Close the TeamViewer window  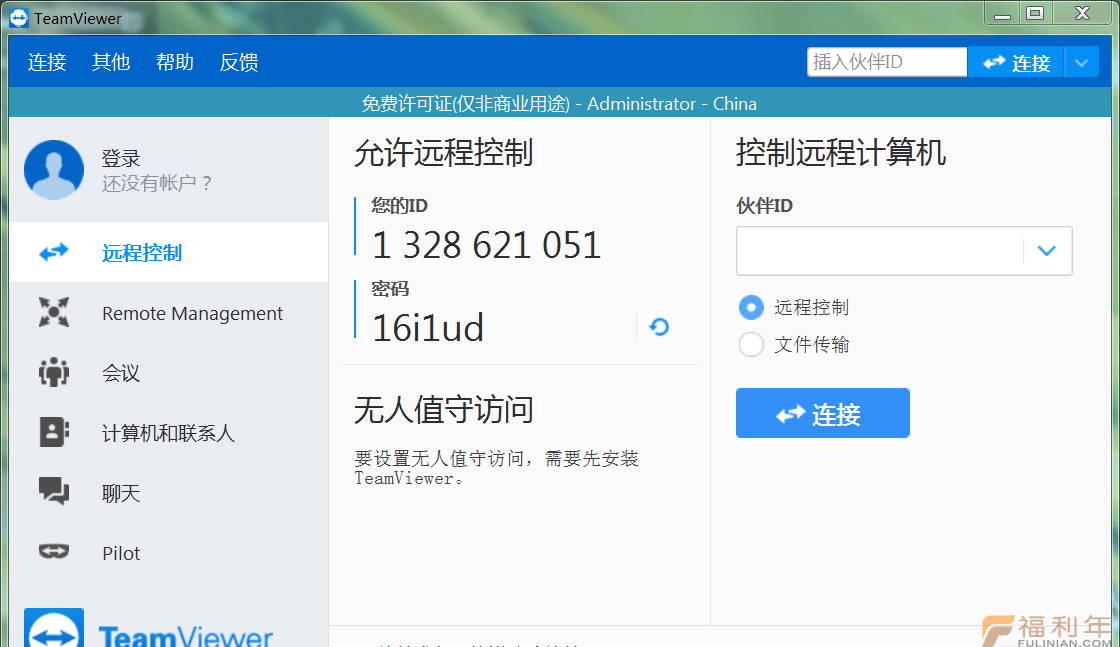1082,14
